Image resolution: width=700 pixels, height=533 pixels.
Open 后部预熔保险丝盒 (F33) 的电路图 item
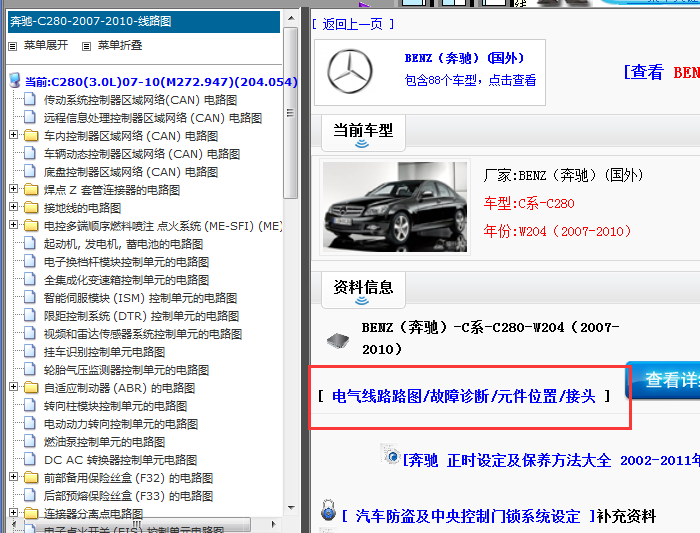click(128, 496)
